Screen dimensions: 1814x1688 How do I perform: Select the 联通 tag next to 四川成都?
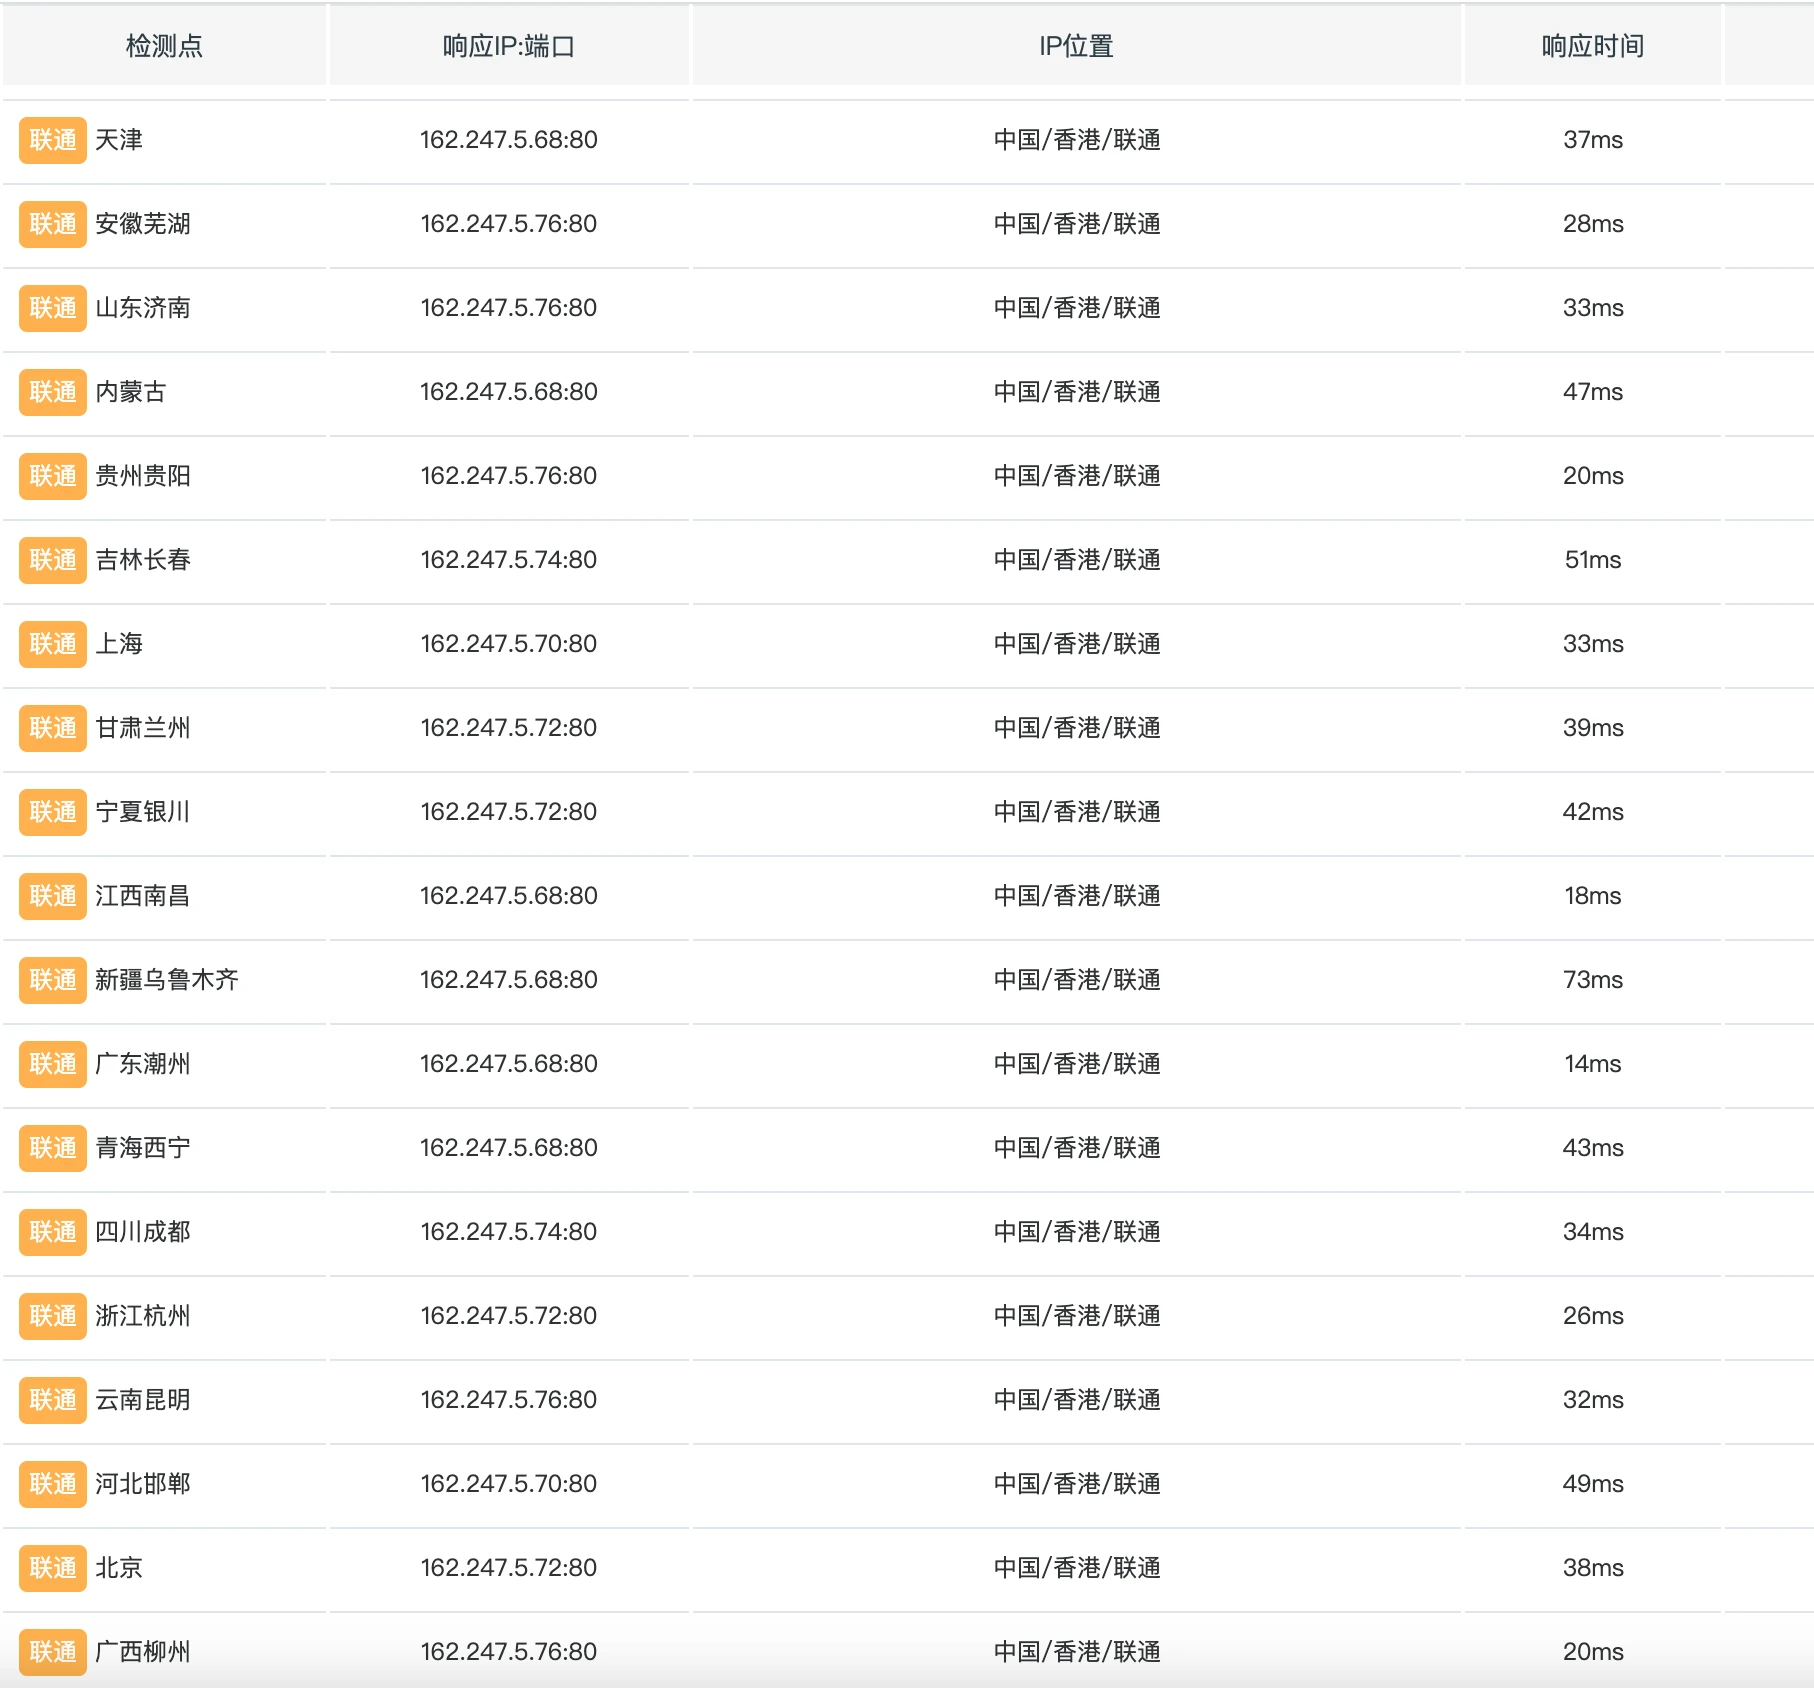pyautogui.click(x=53, y=1232)
